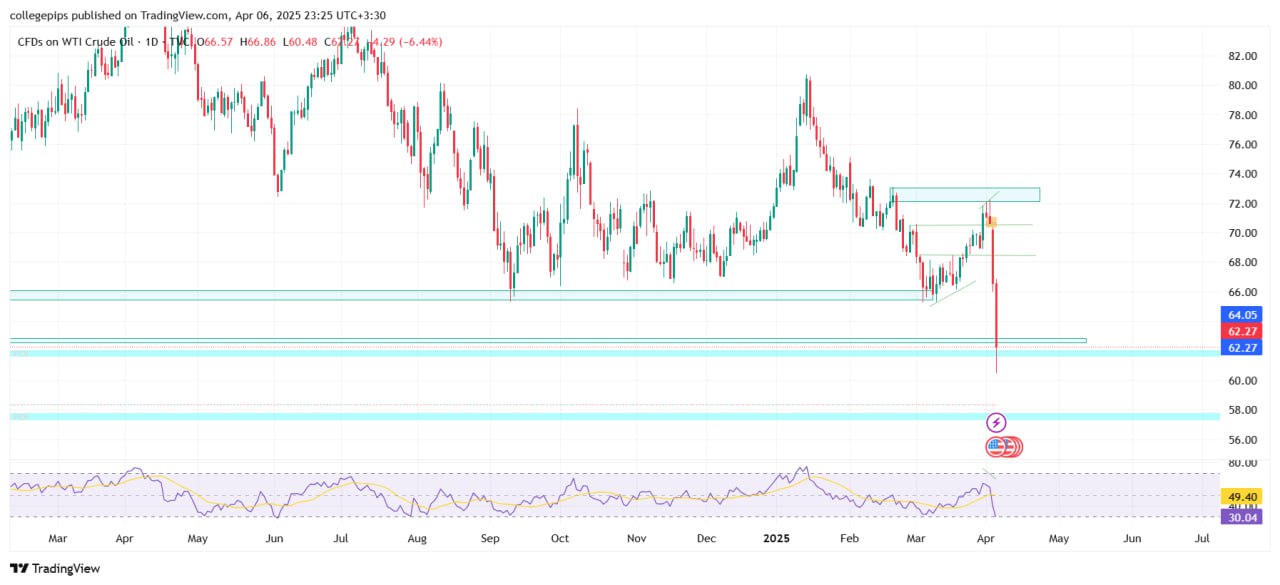Click the light blue supply zone rectangle near 73.00
Screen dimensions: 1280x585
tap(965, 194)
